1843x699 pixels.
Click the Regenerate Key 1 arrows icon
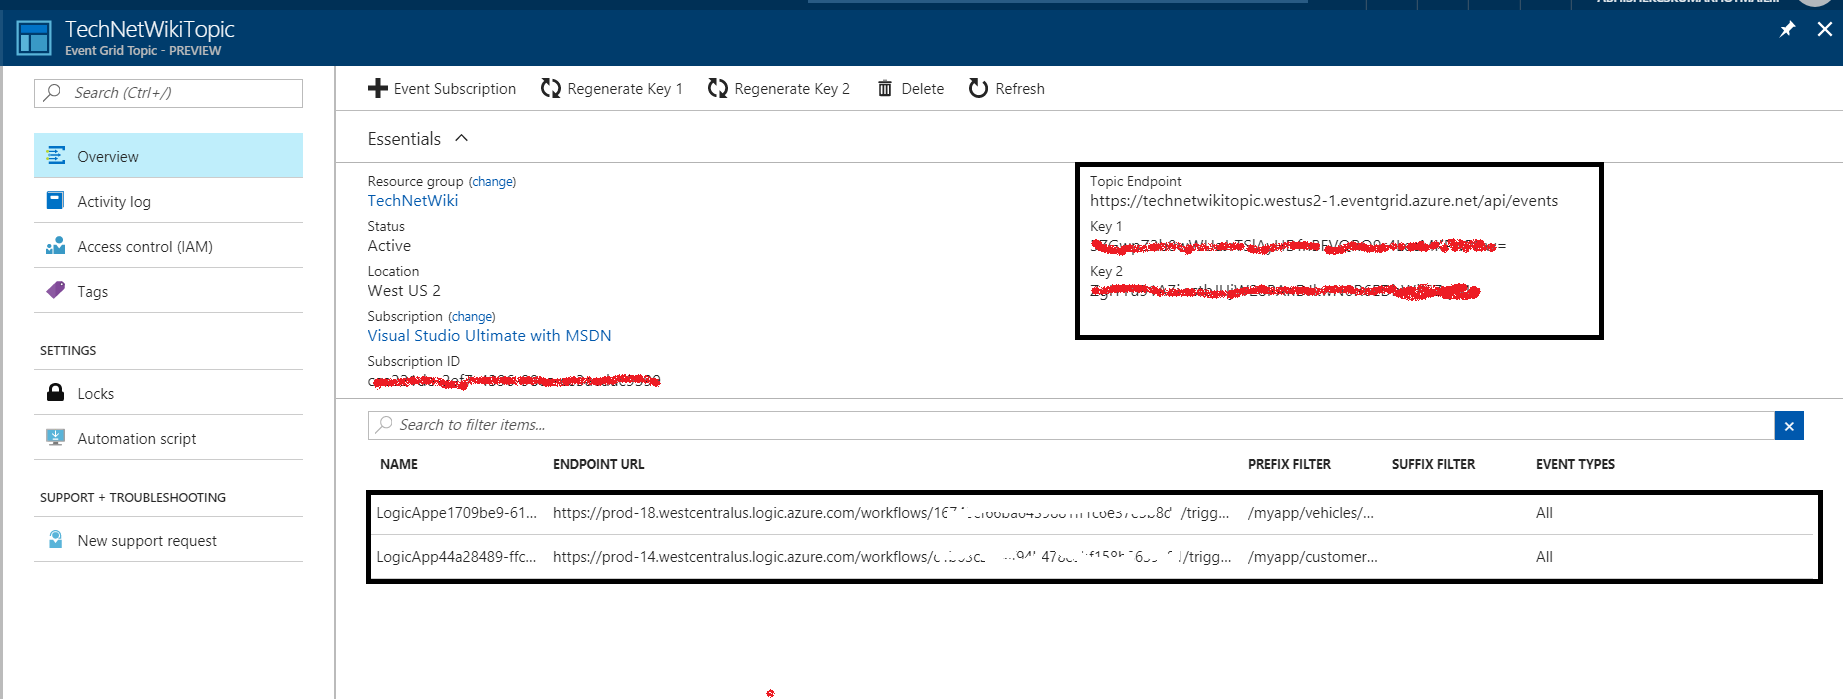(551, 89)
